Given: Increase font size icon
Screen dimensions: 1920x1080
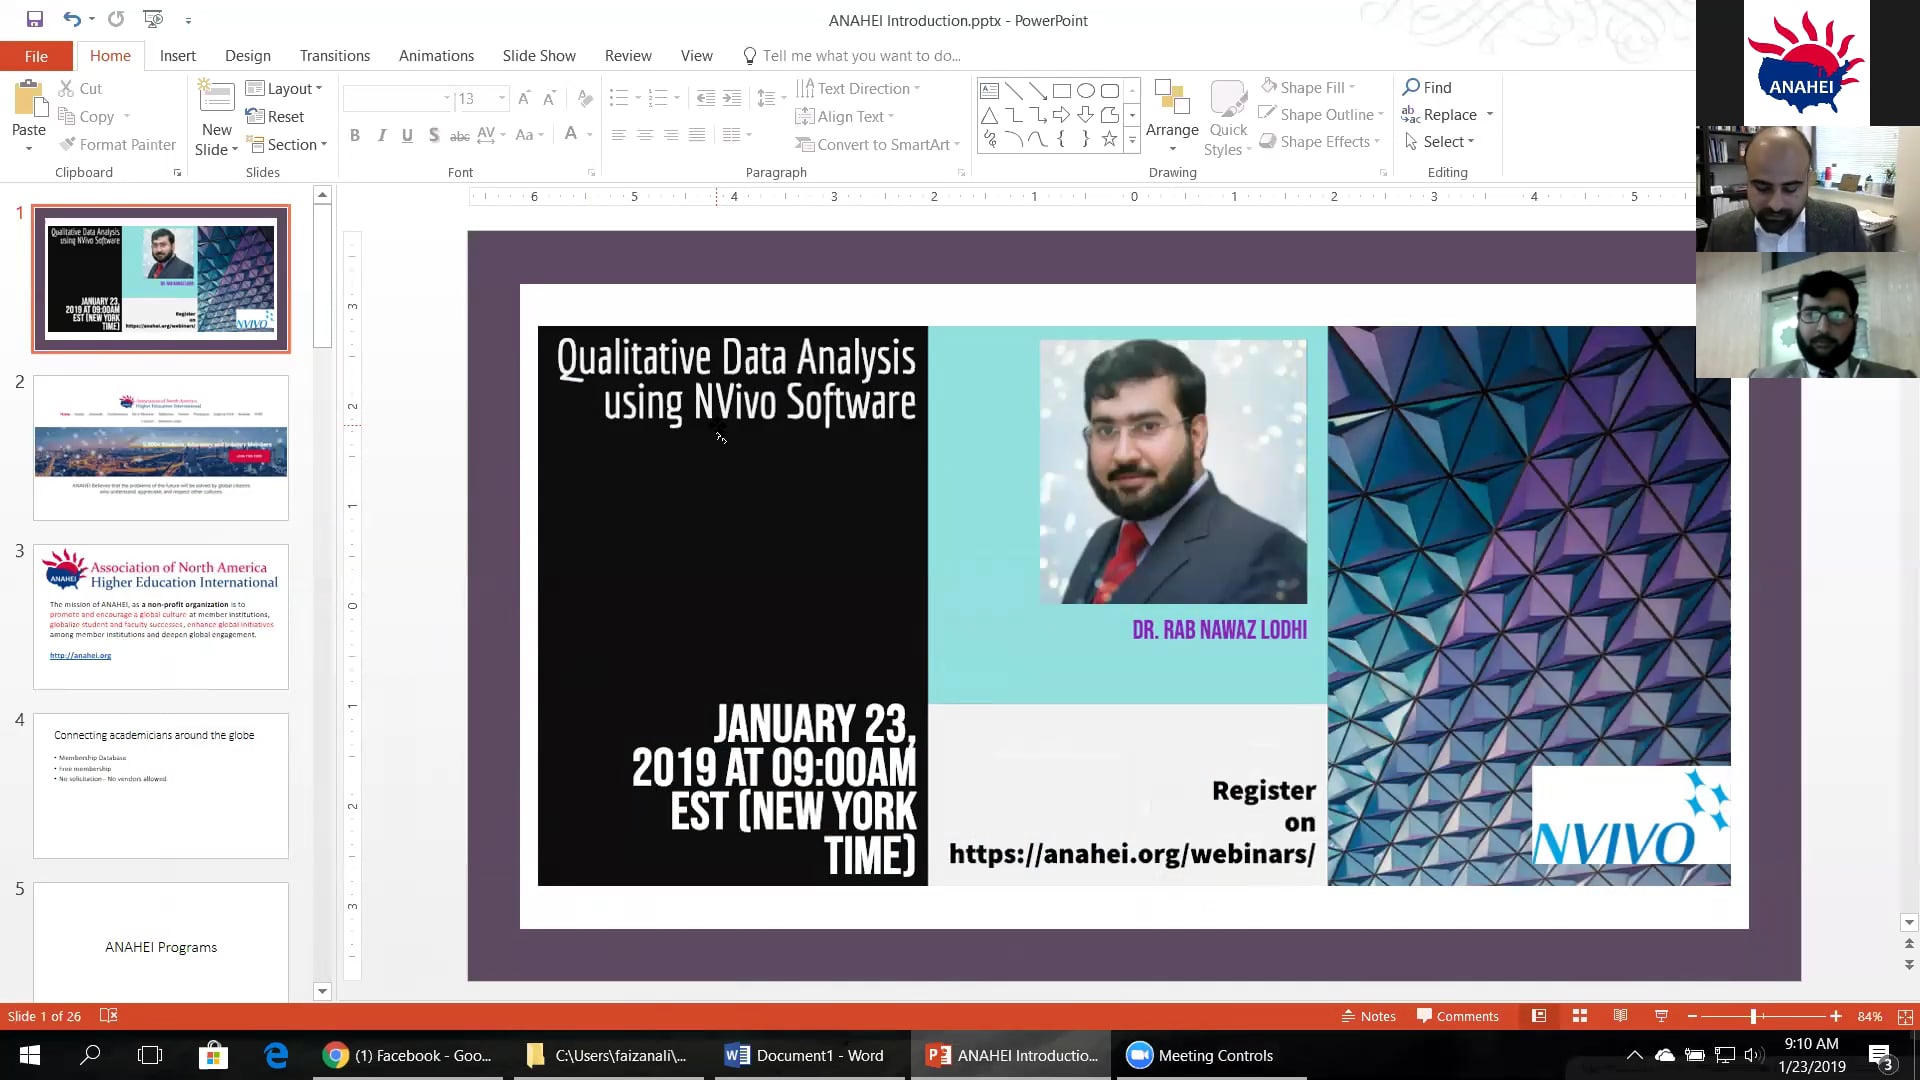Looking at the screenshot, I should click(524, 98).
